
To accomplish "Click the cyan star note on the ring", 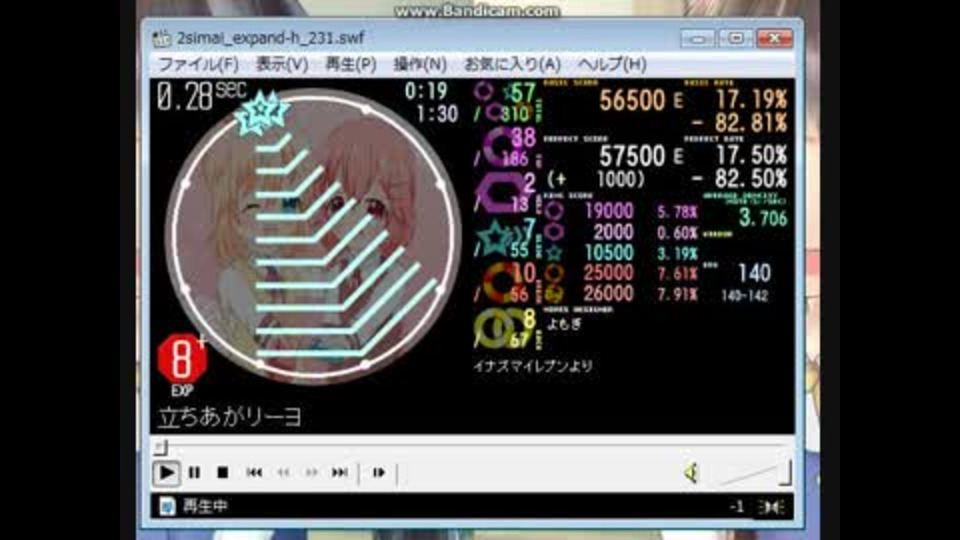I will coord(262,112).
